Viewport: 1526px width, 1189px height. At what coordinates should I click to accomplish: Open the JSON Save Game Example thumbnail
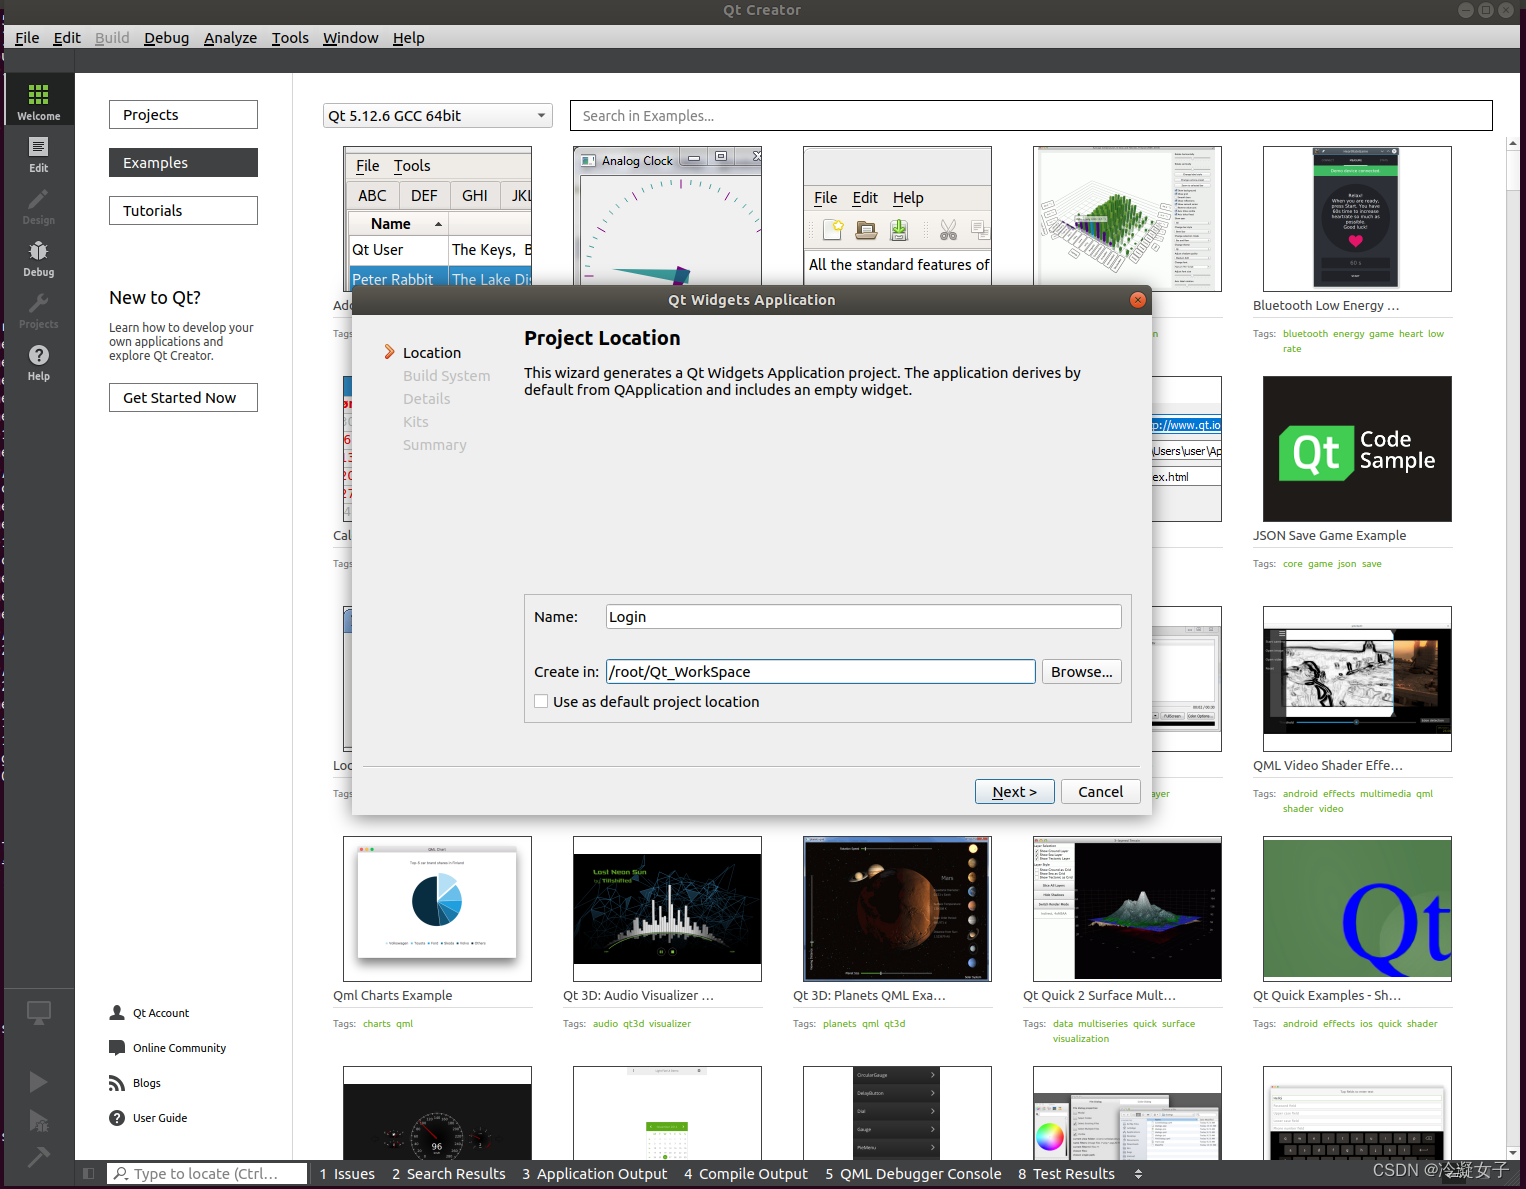[x=1357, y=449]
